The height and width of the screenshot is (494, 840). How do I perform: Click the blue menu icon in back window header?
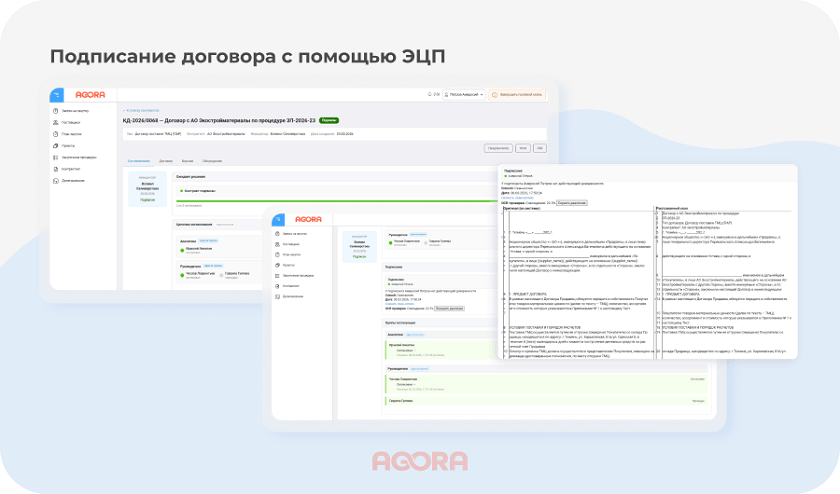[57, 95]
